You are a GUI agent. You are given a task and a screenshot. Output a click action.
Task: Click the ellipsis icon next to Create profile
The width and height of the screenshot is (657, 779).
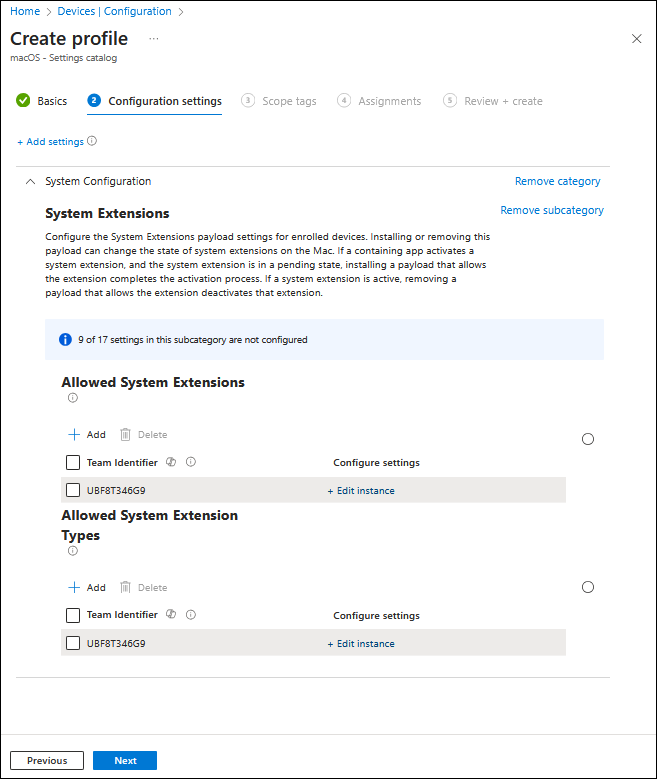(154, 39)
